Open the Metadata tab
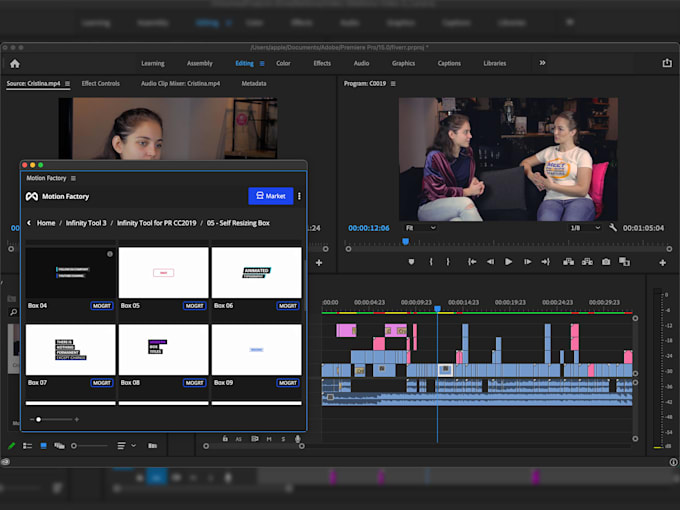The image size is (680, 510). click(254, 83)
